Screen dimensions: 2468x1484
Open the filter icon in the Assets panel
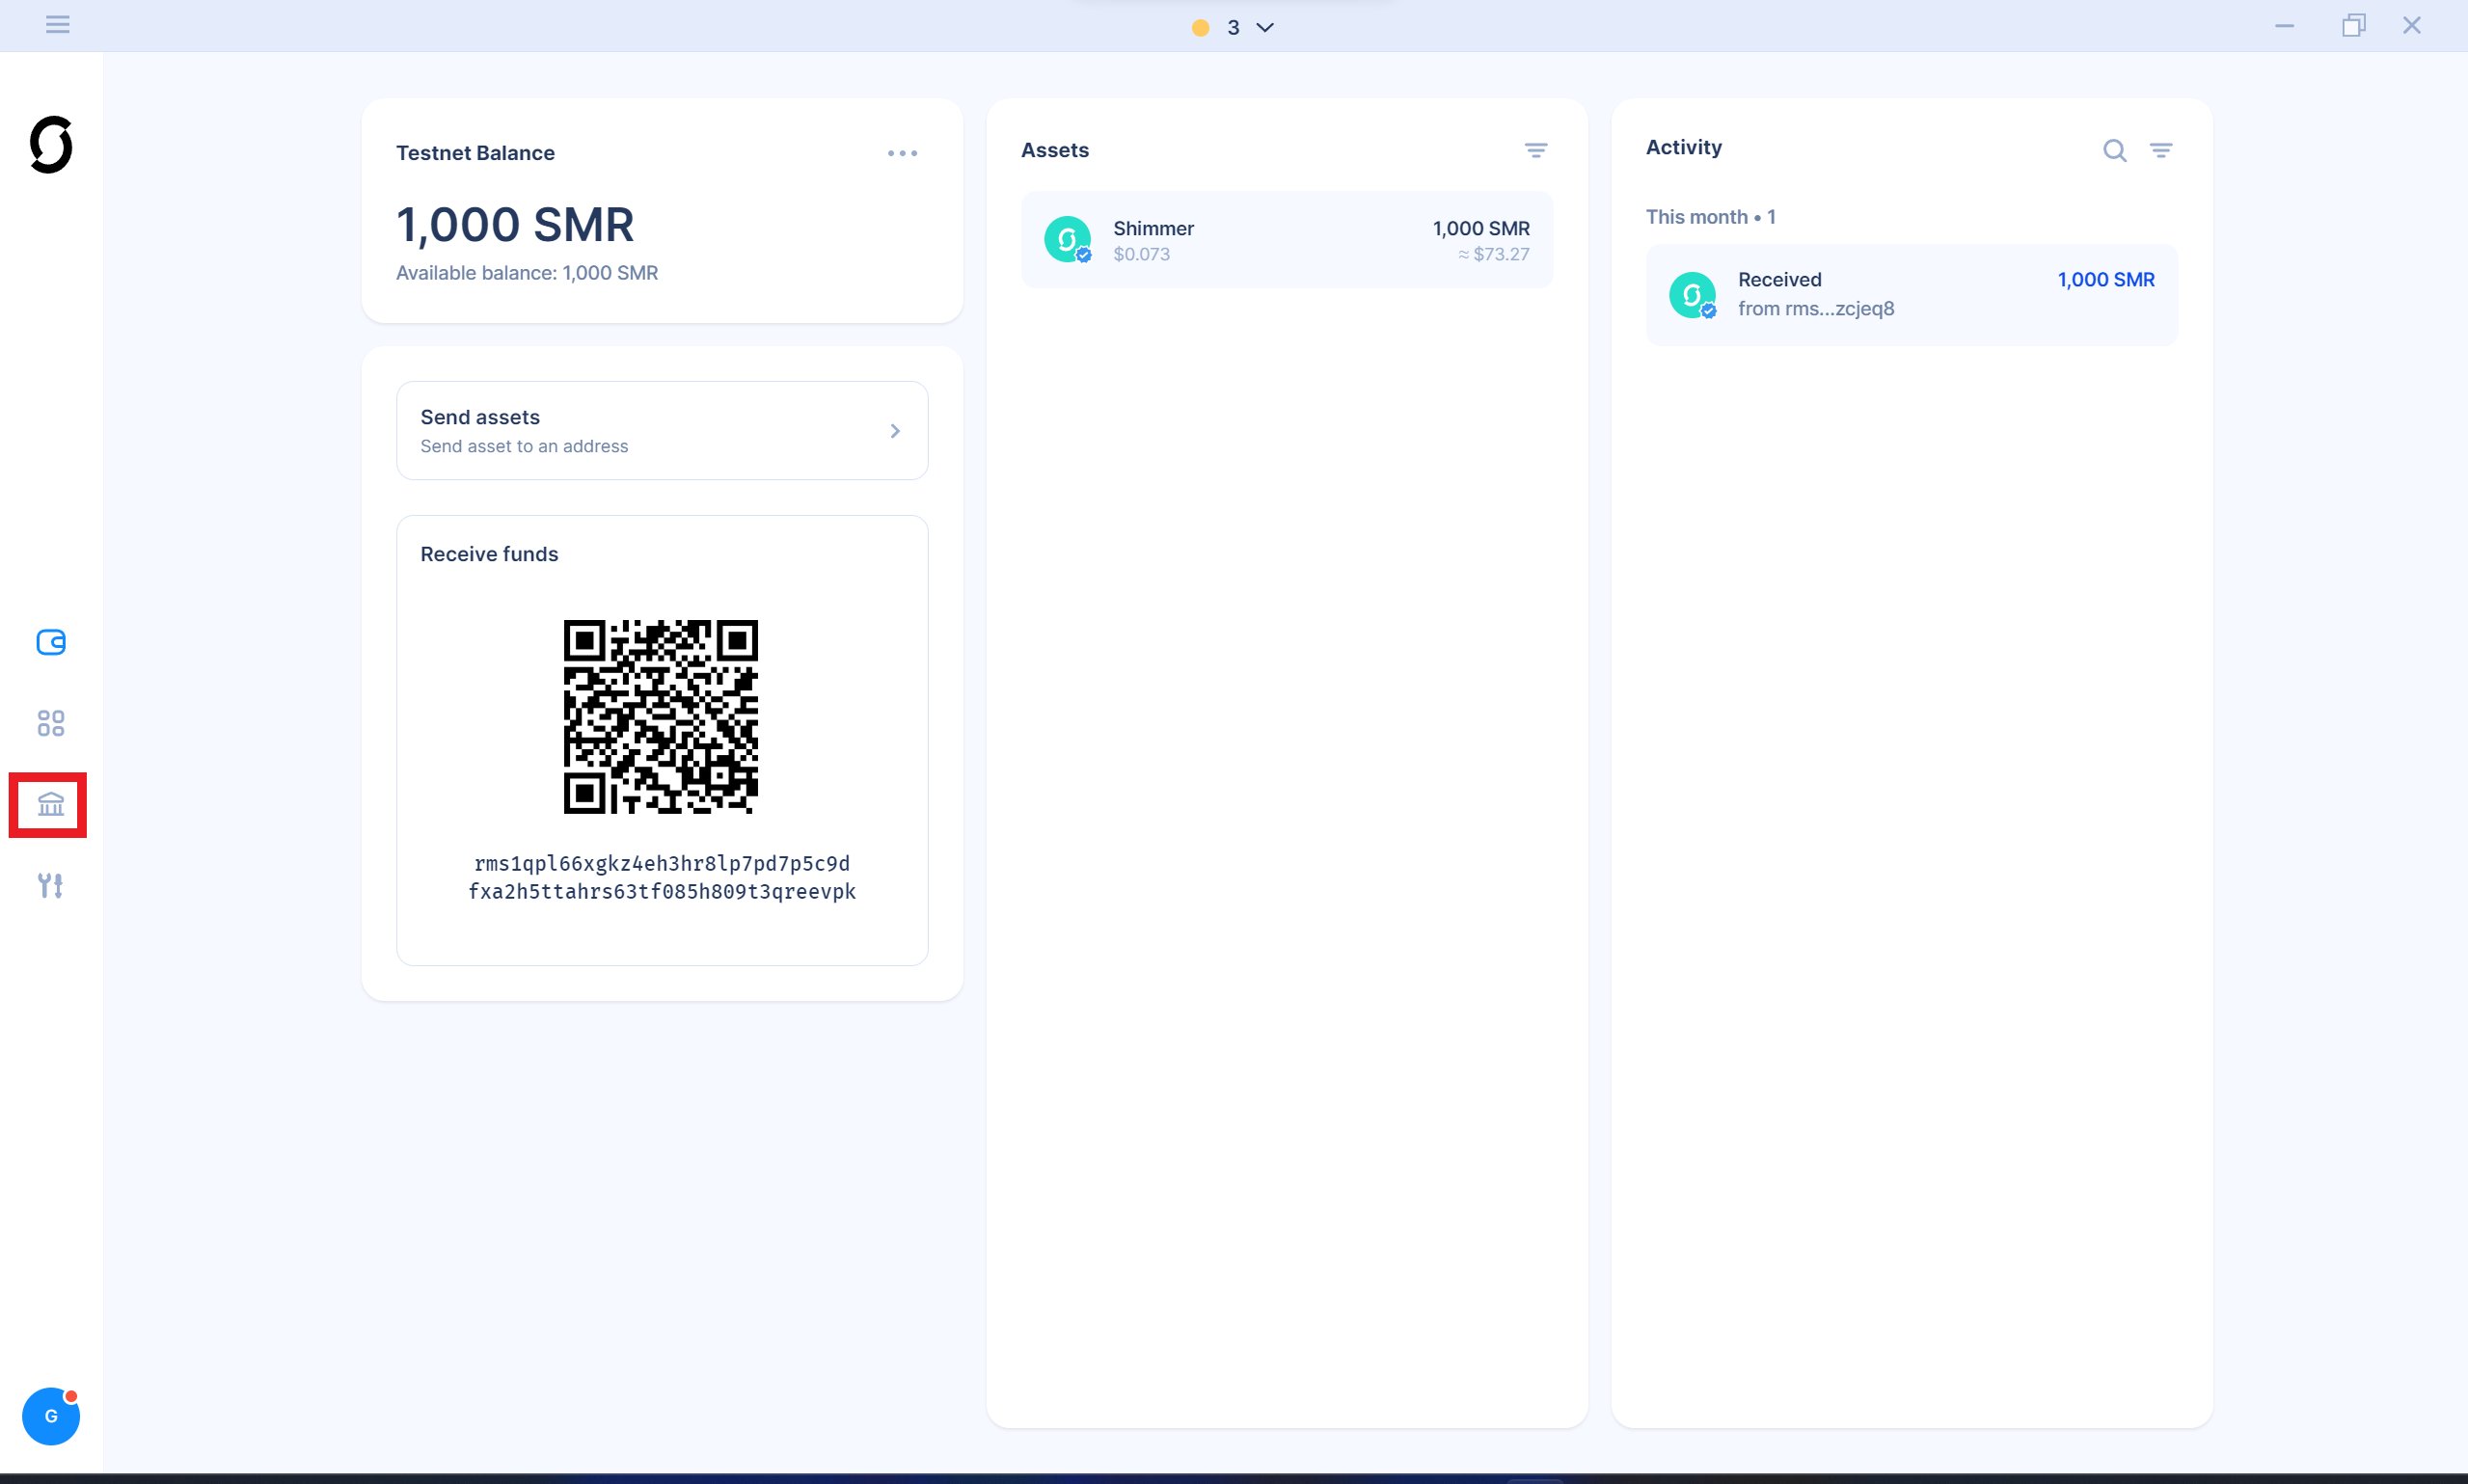1536,150
